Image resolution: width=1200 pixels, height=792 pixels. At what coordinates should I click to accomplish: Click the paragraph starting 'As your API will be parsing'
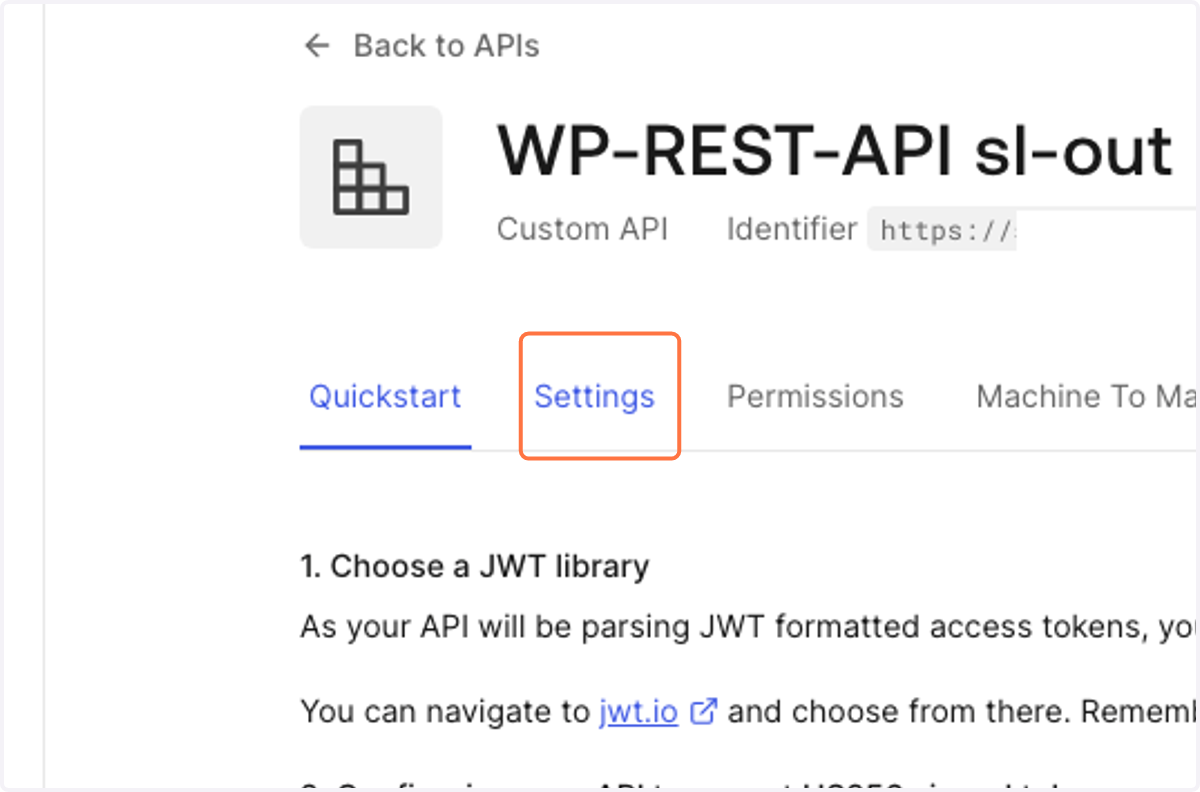(x=749, y=628)
